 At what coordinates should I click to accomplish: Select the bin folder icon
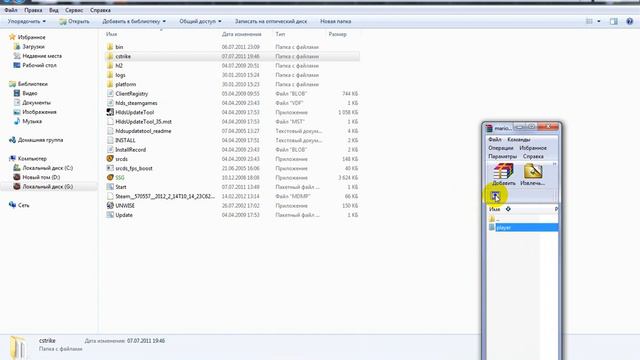110,47
